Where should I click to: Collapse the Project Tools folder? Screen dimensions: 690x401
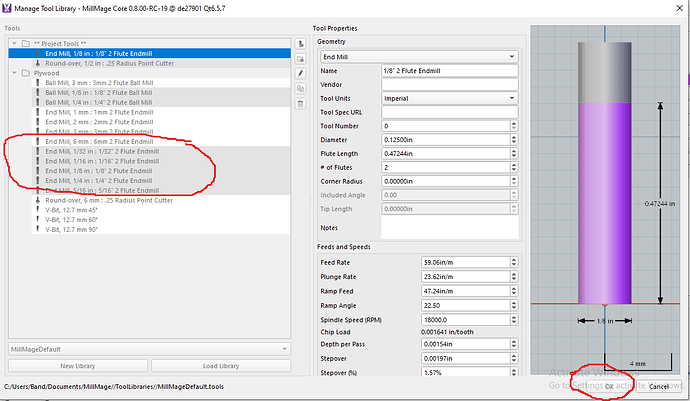click(x=13, y=45)
